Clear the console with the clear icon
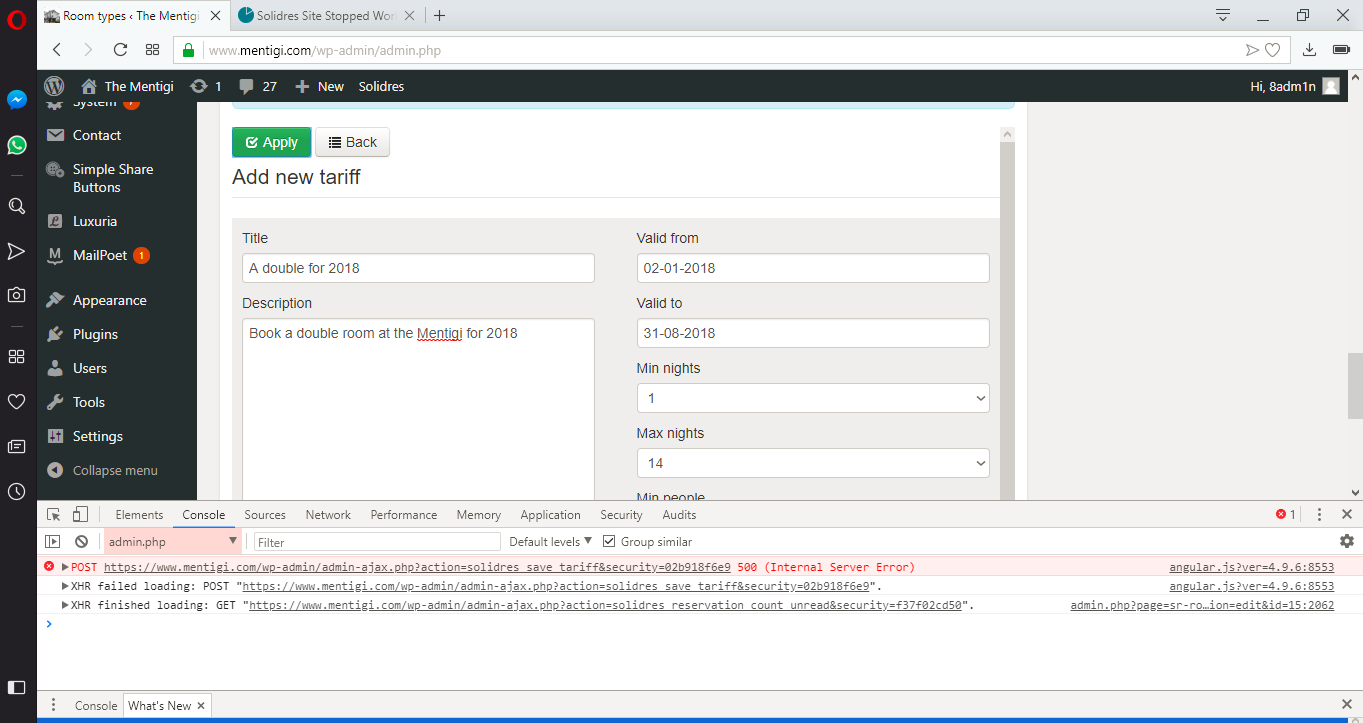This screenshot has height=723, width=1363. coord(81,541)
